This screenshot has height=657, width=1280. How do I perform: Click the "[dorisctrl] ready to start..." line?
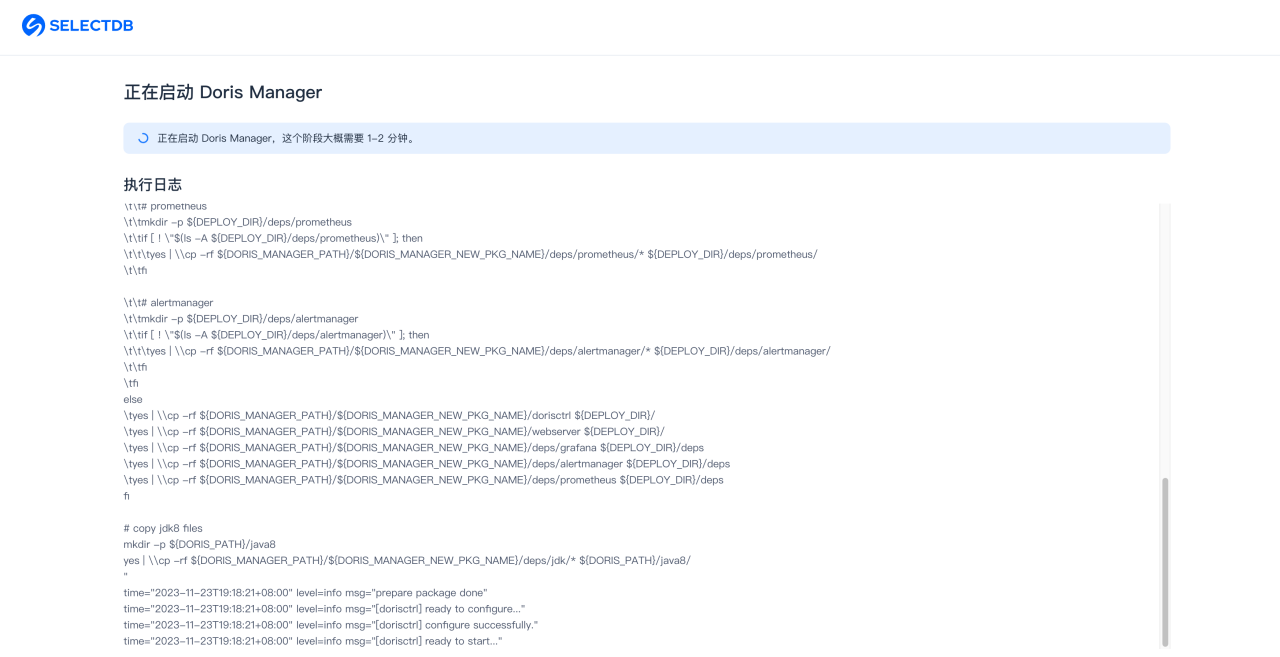(313, 641)
